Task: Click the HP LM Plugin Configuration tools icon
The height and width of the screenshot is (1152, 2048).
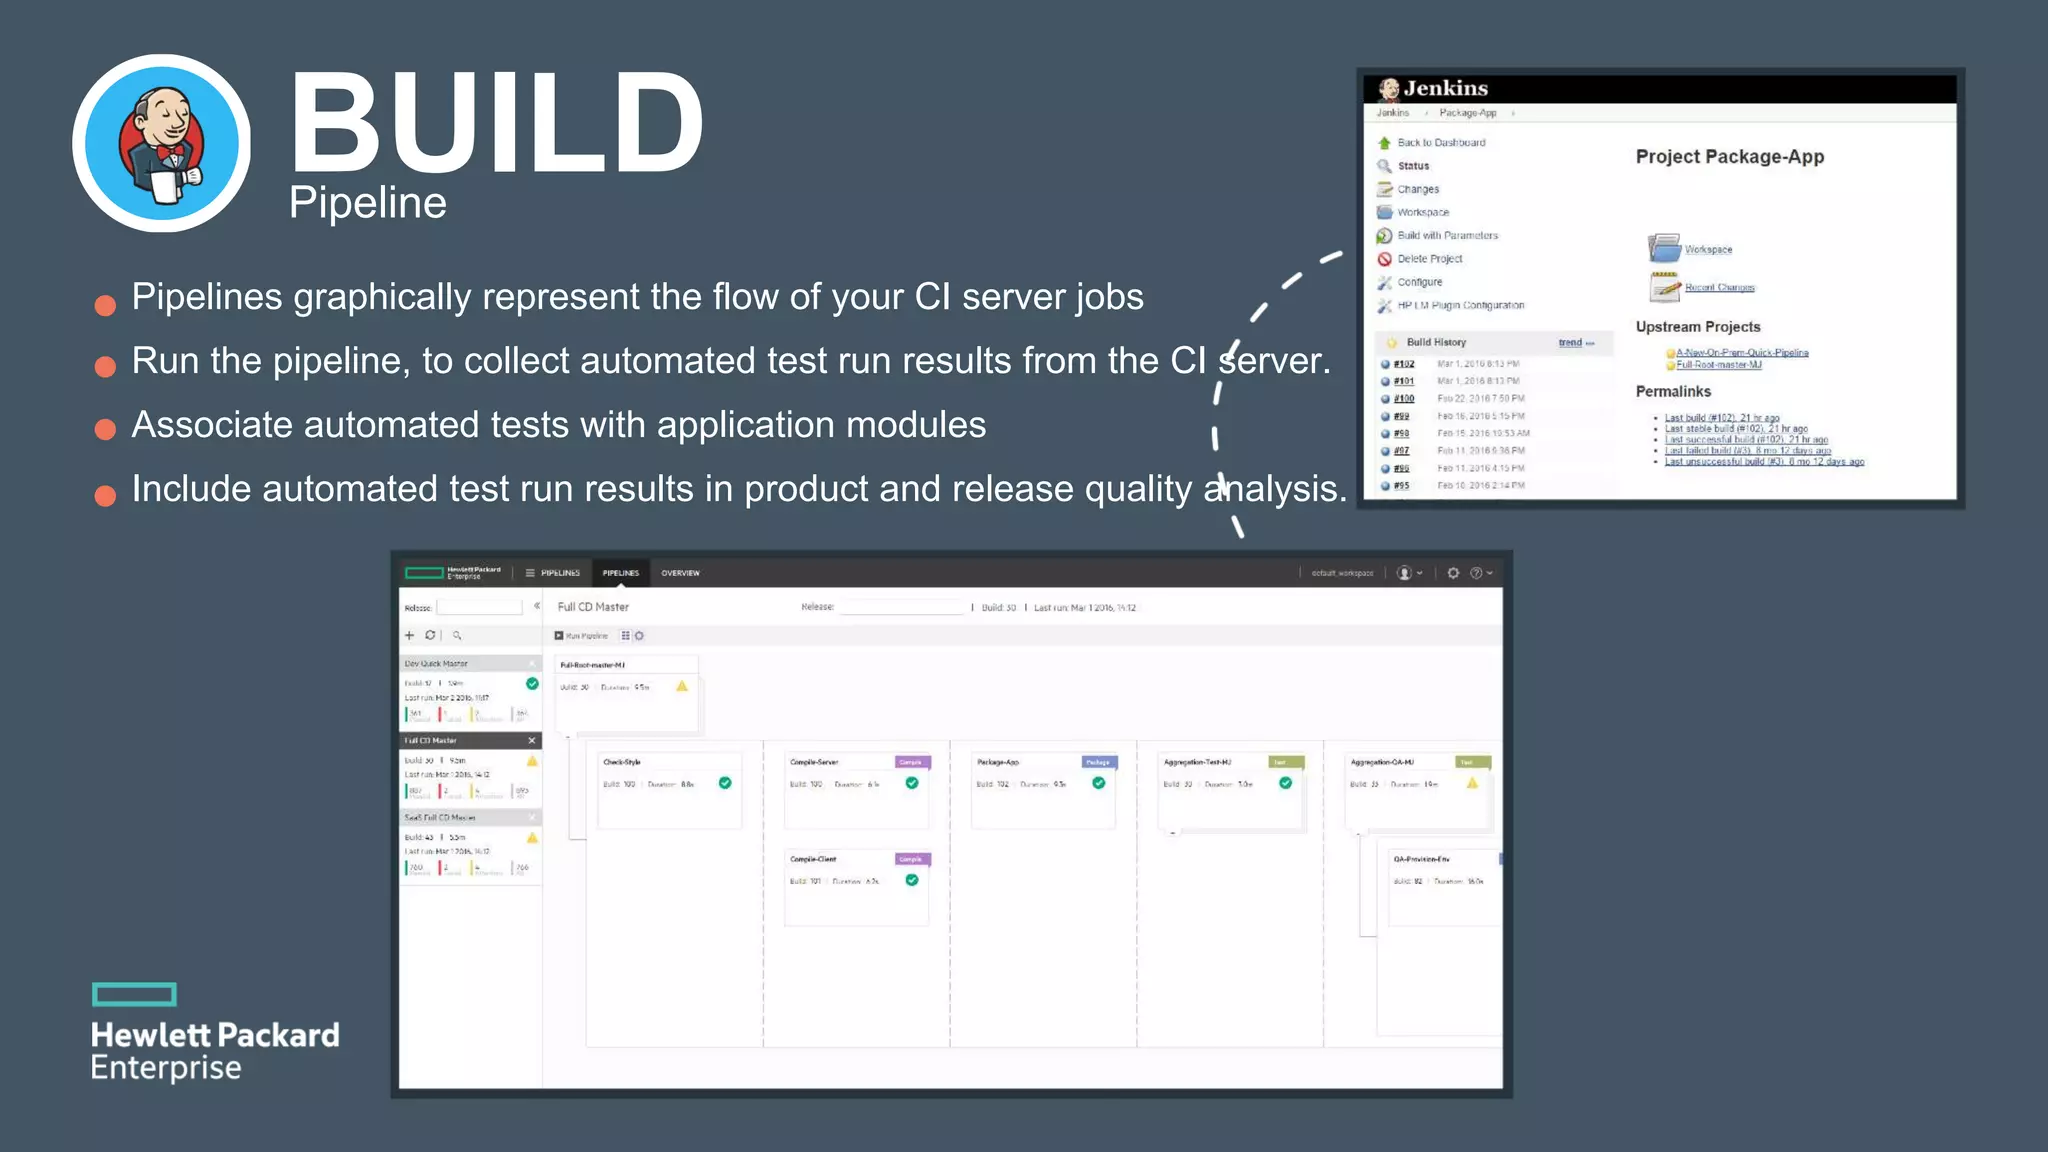Action: pyautogui.click(x=1384, y=305)
